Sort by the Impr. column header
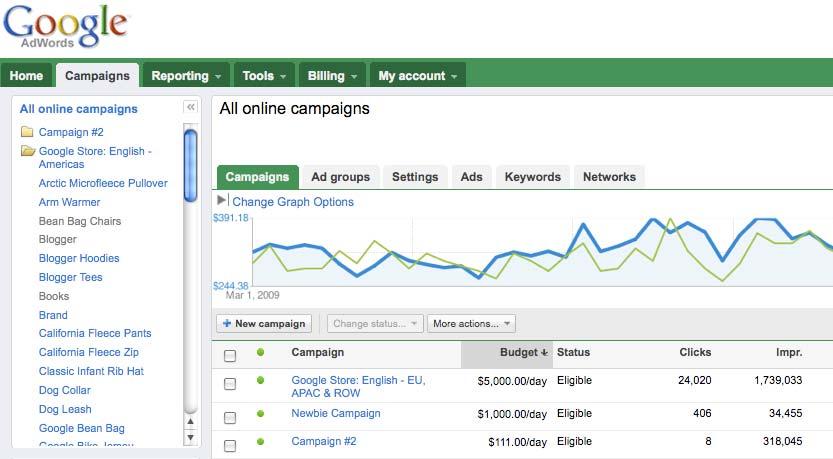Viewport: 833px width, 459px height. click(x=789, y=352)
